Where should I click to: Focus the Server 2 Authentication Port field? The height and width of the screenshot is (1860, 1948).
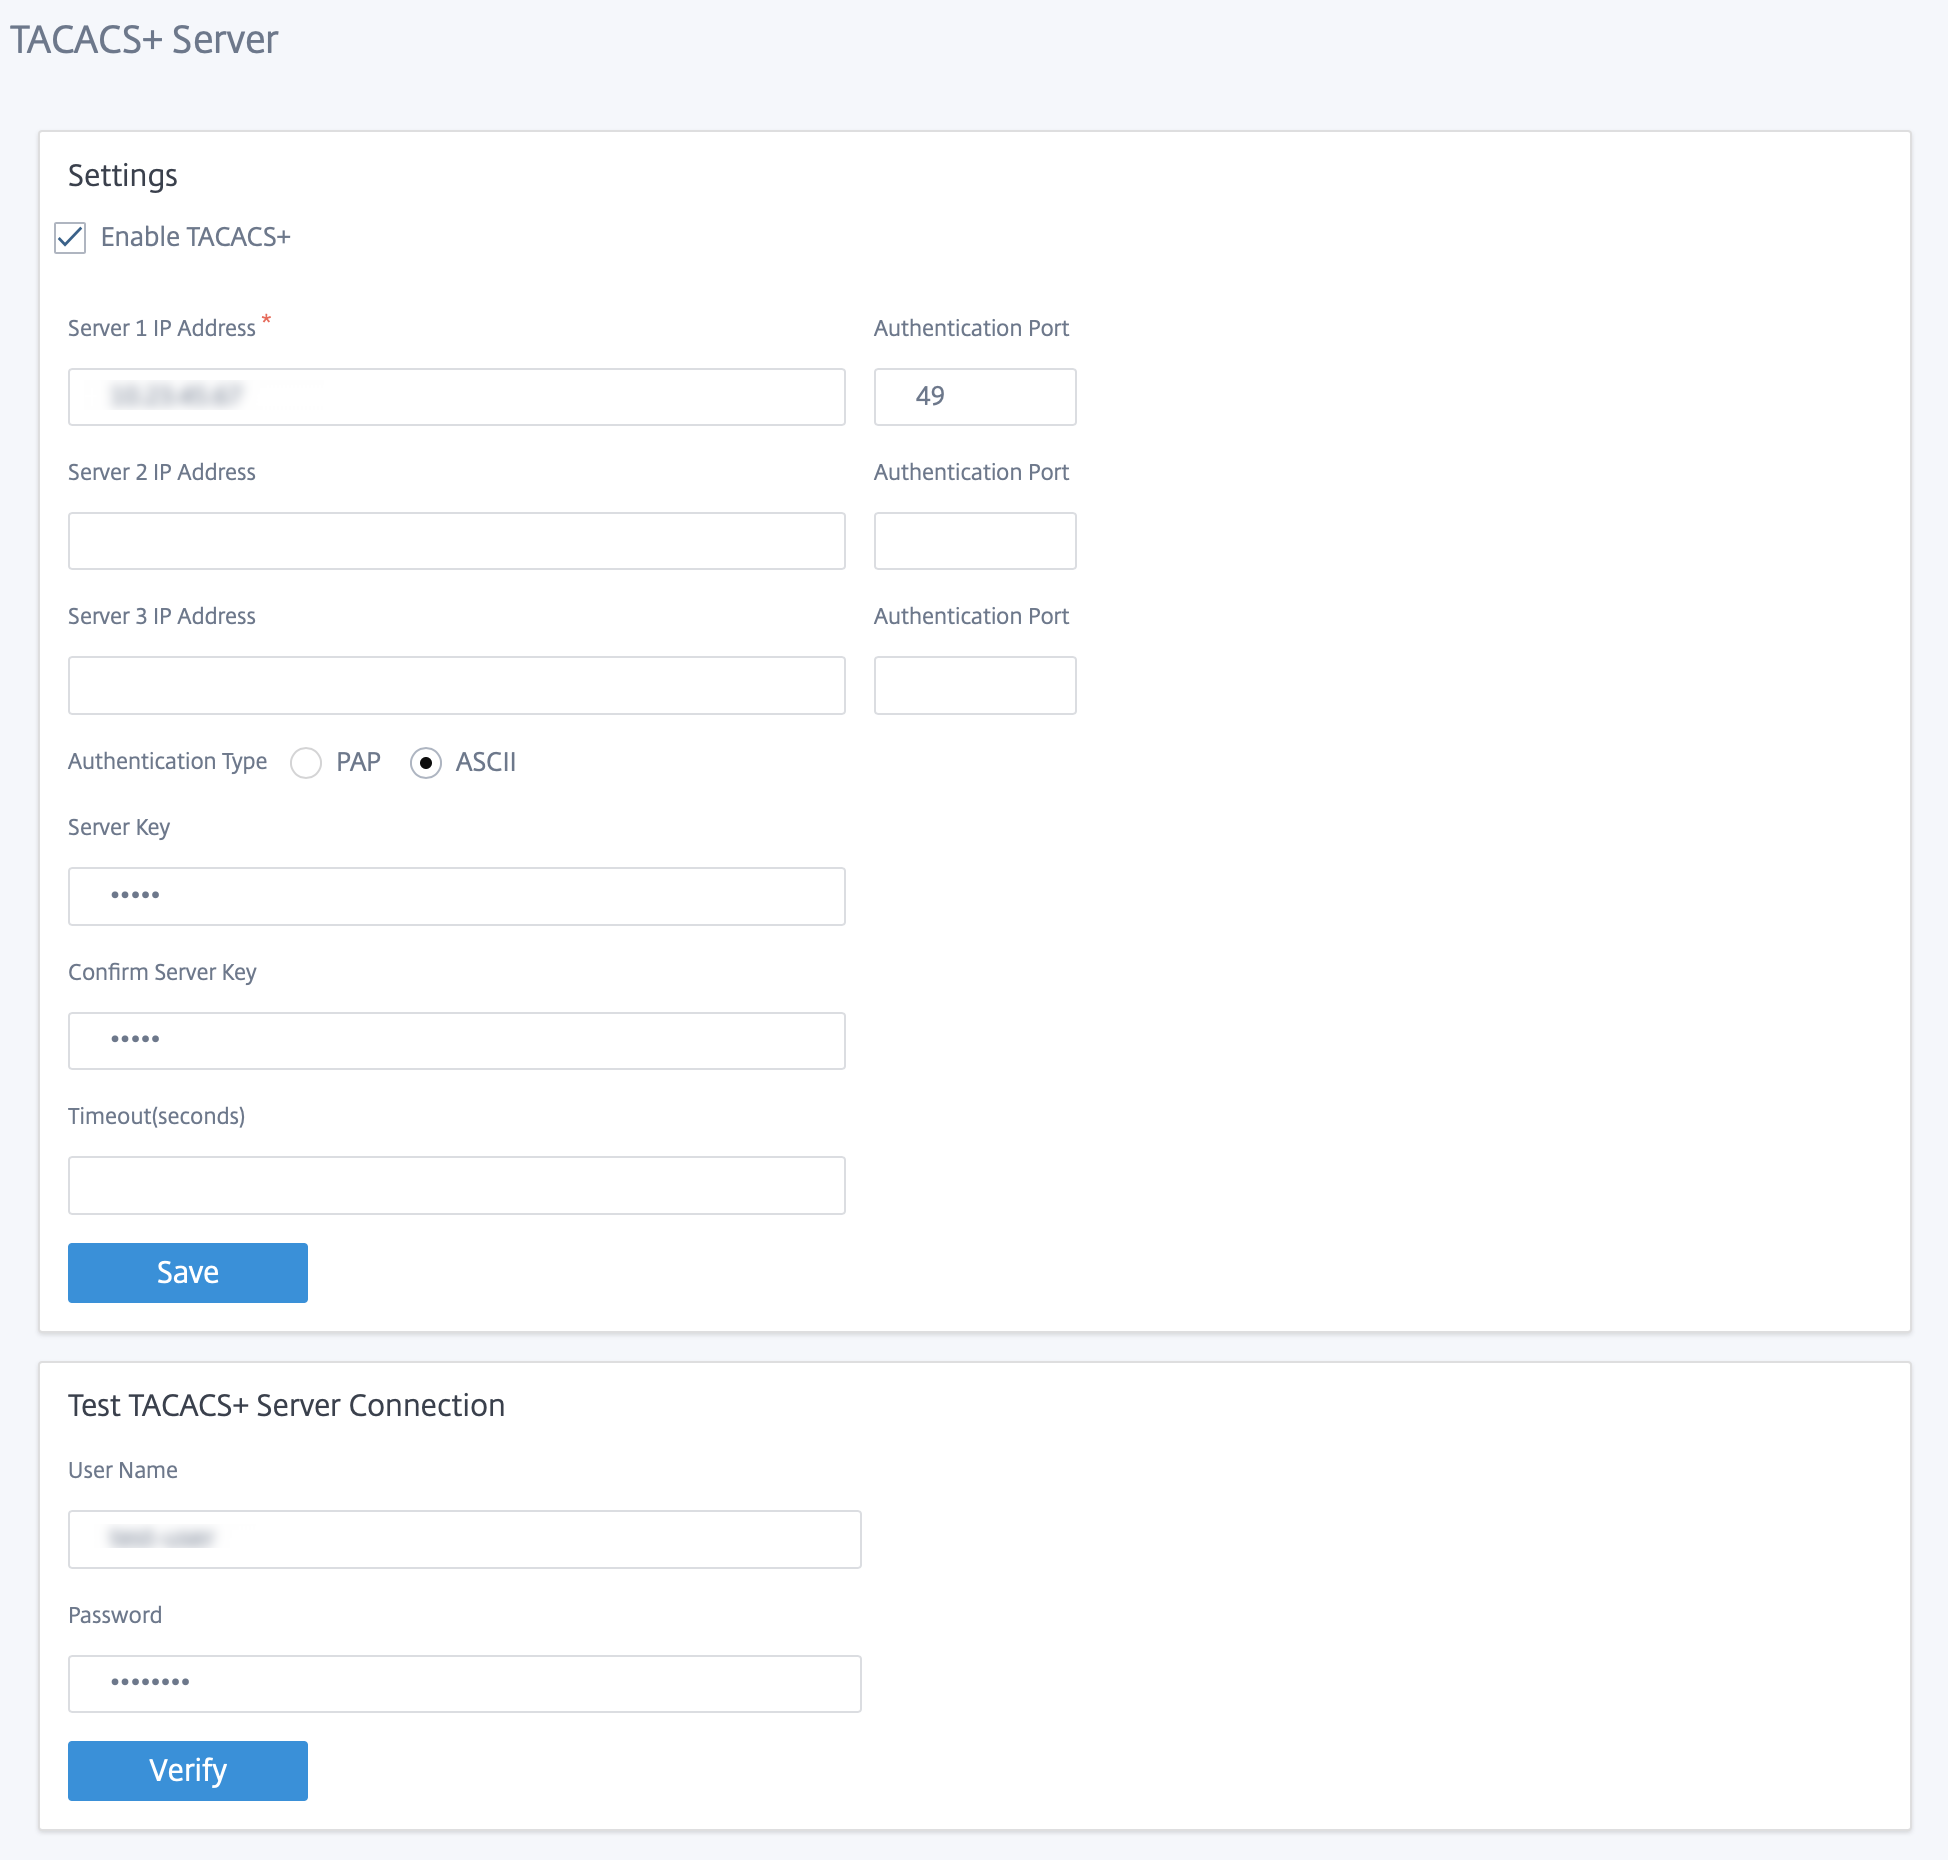(x=975, y=541)
